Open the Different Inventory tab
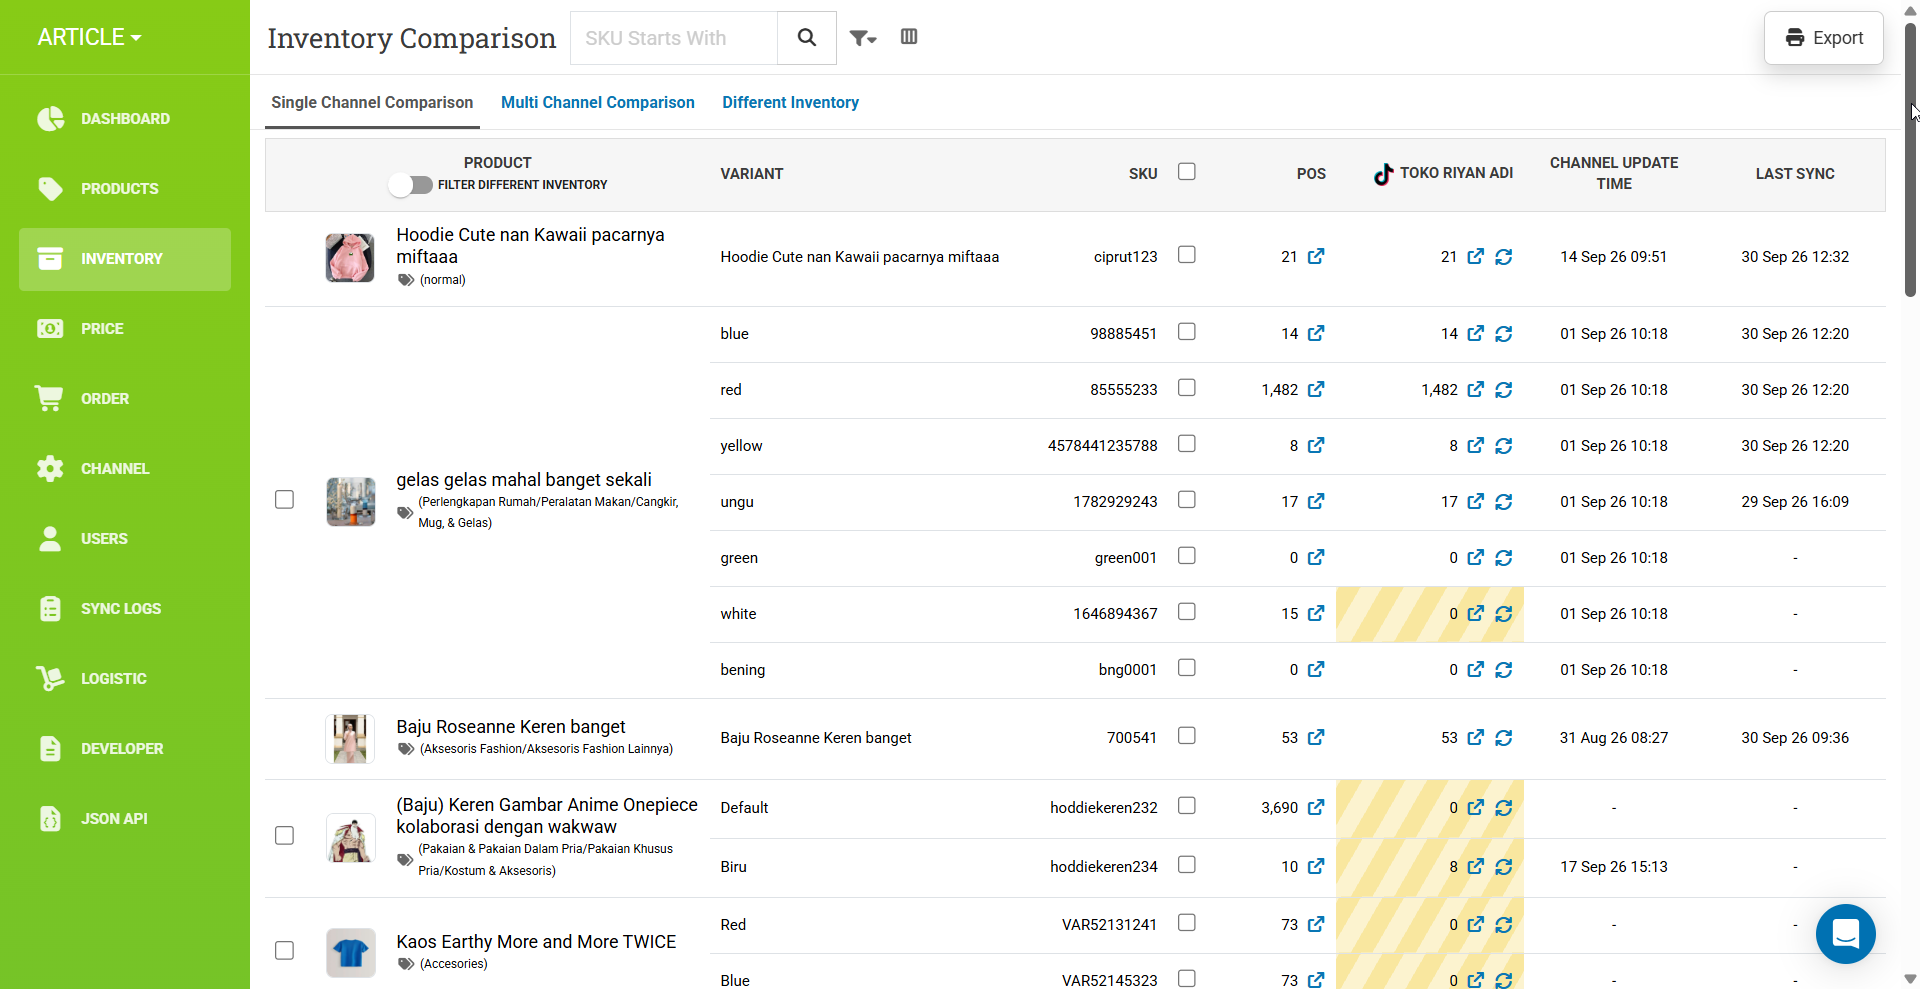This screenshot has width=1920, height=989. (x=790, y=102)
